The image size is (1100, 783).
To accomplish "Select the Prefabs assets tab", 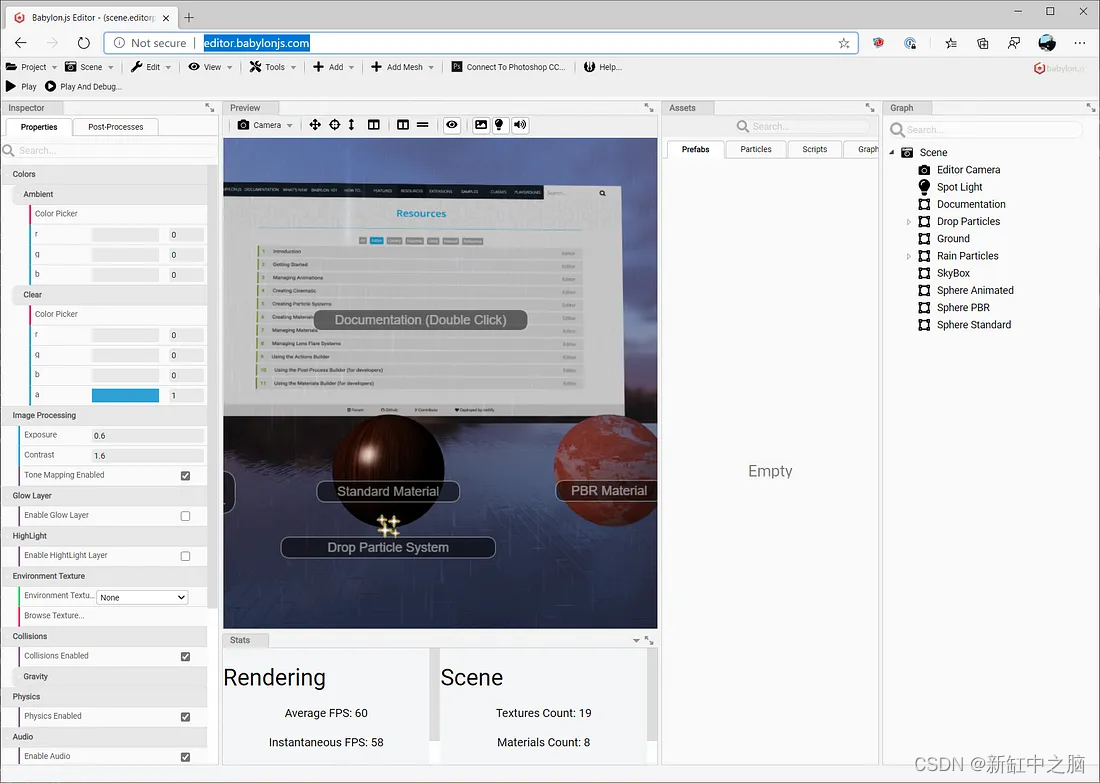I will tap(695, 149).
